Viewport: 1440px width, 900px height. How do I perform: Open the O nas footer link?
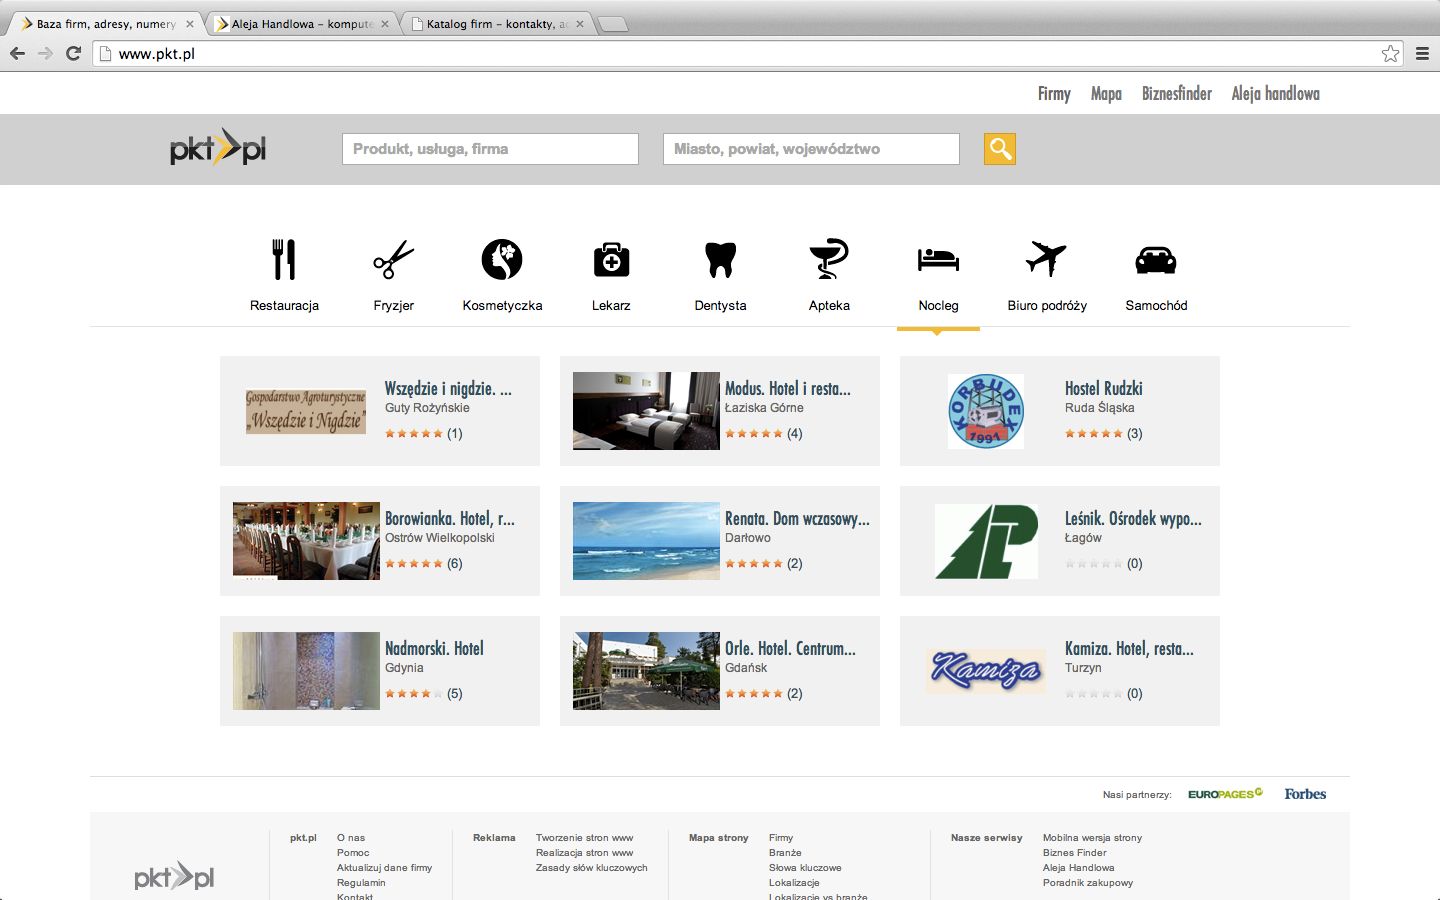pyautogui.click(x=351, y=838)
